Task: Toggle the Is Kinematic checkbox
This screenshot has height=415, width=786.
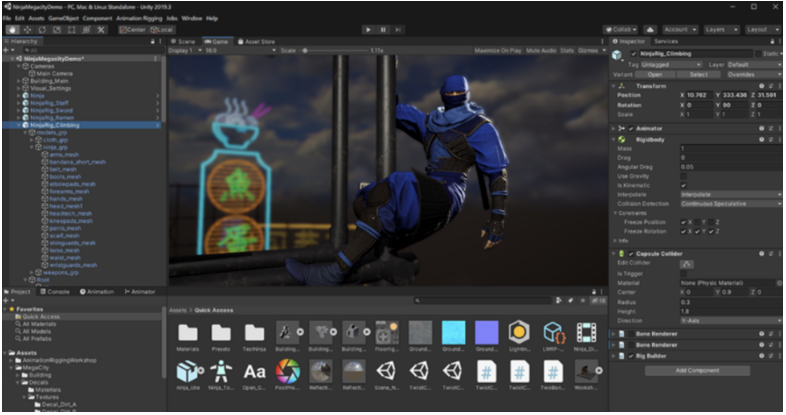Action: pos(683,185)
